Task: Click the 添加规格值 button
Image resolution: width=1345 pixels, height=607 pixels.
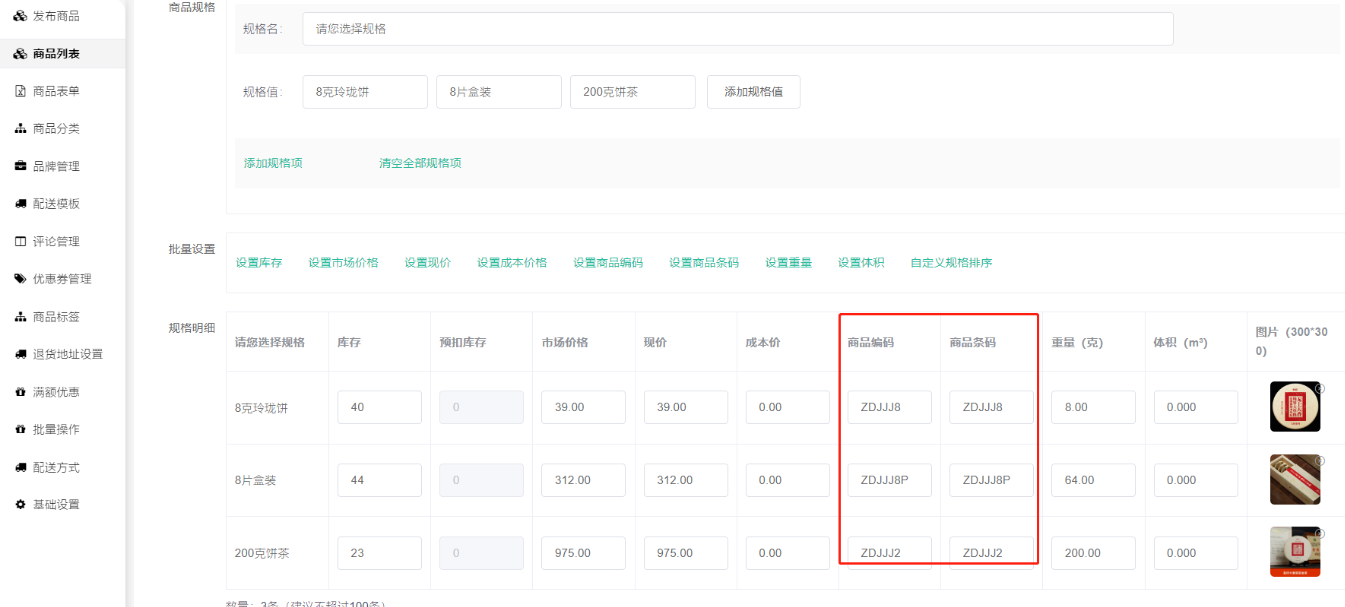Action: pyautogui.click(x=753, y=92)
